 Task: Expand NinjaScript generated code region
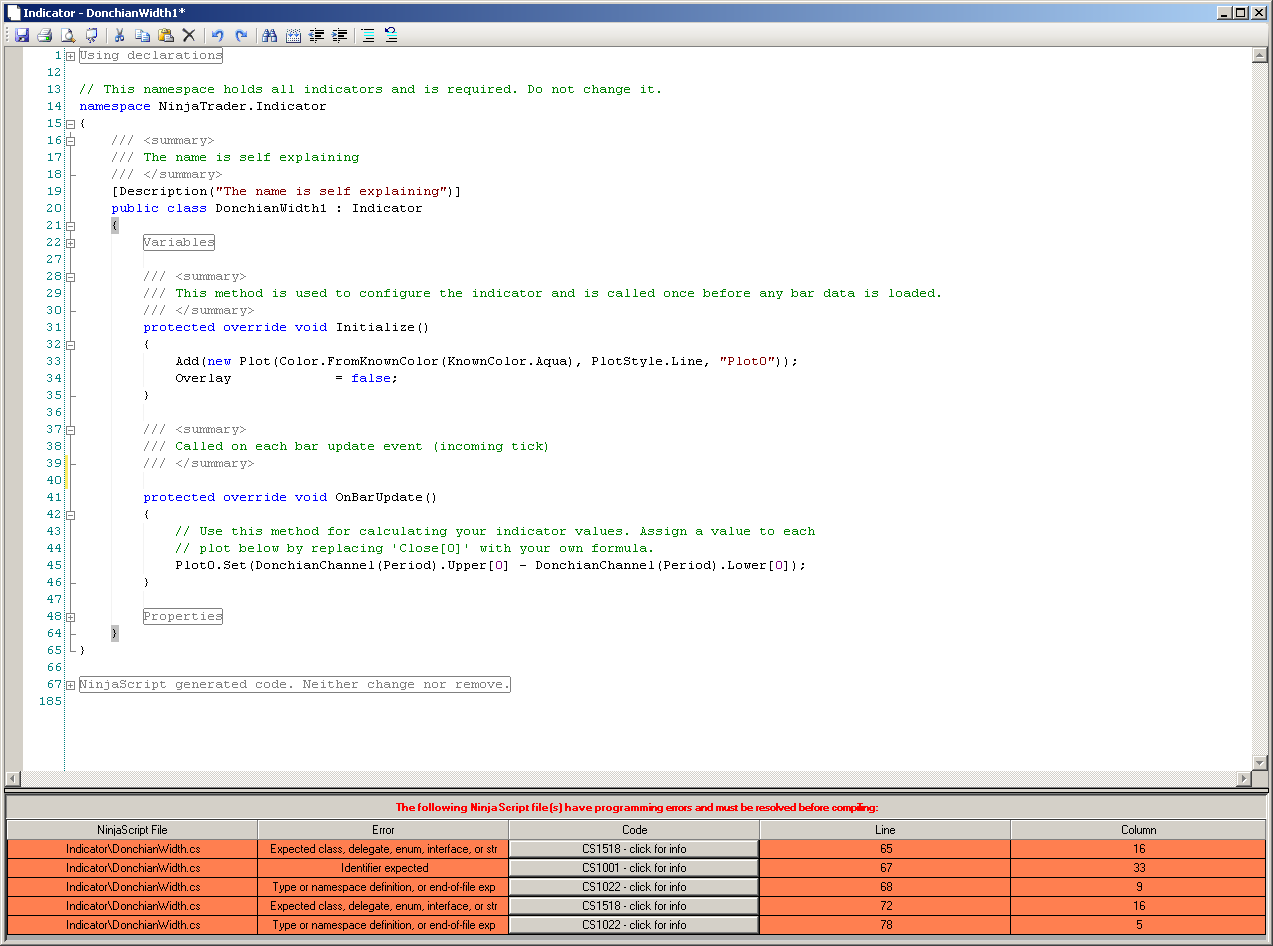click(x=70, y=685)
